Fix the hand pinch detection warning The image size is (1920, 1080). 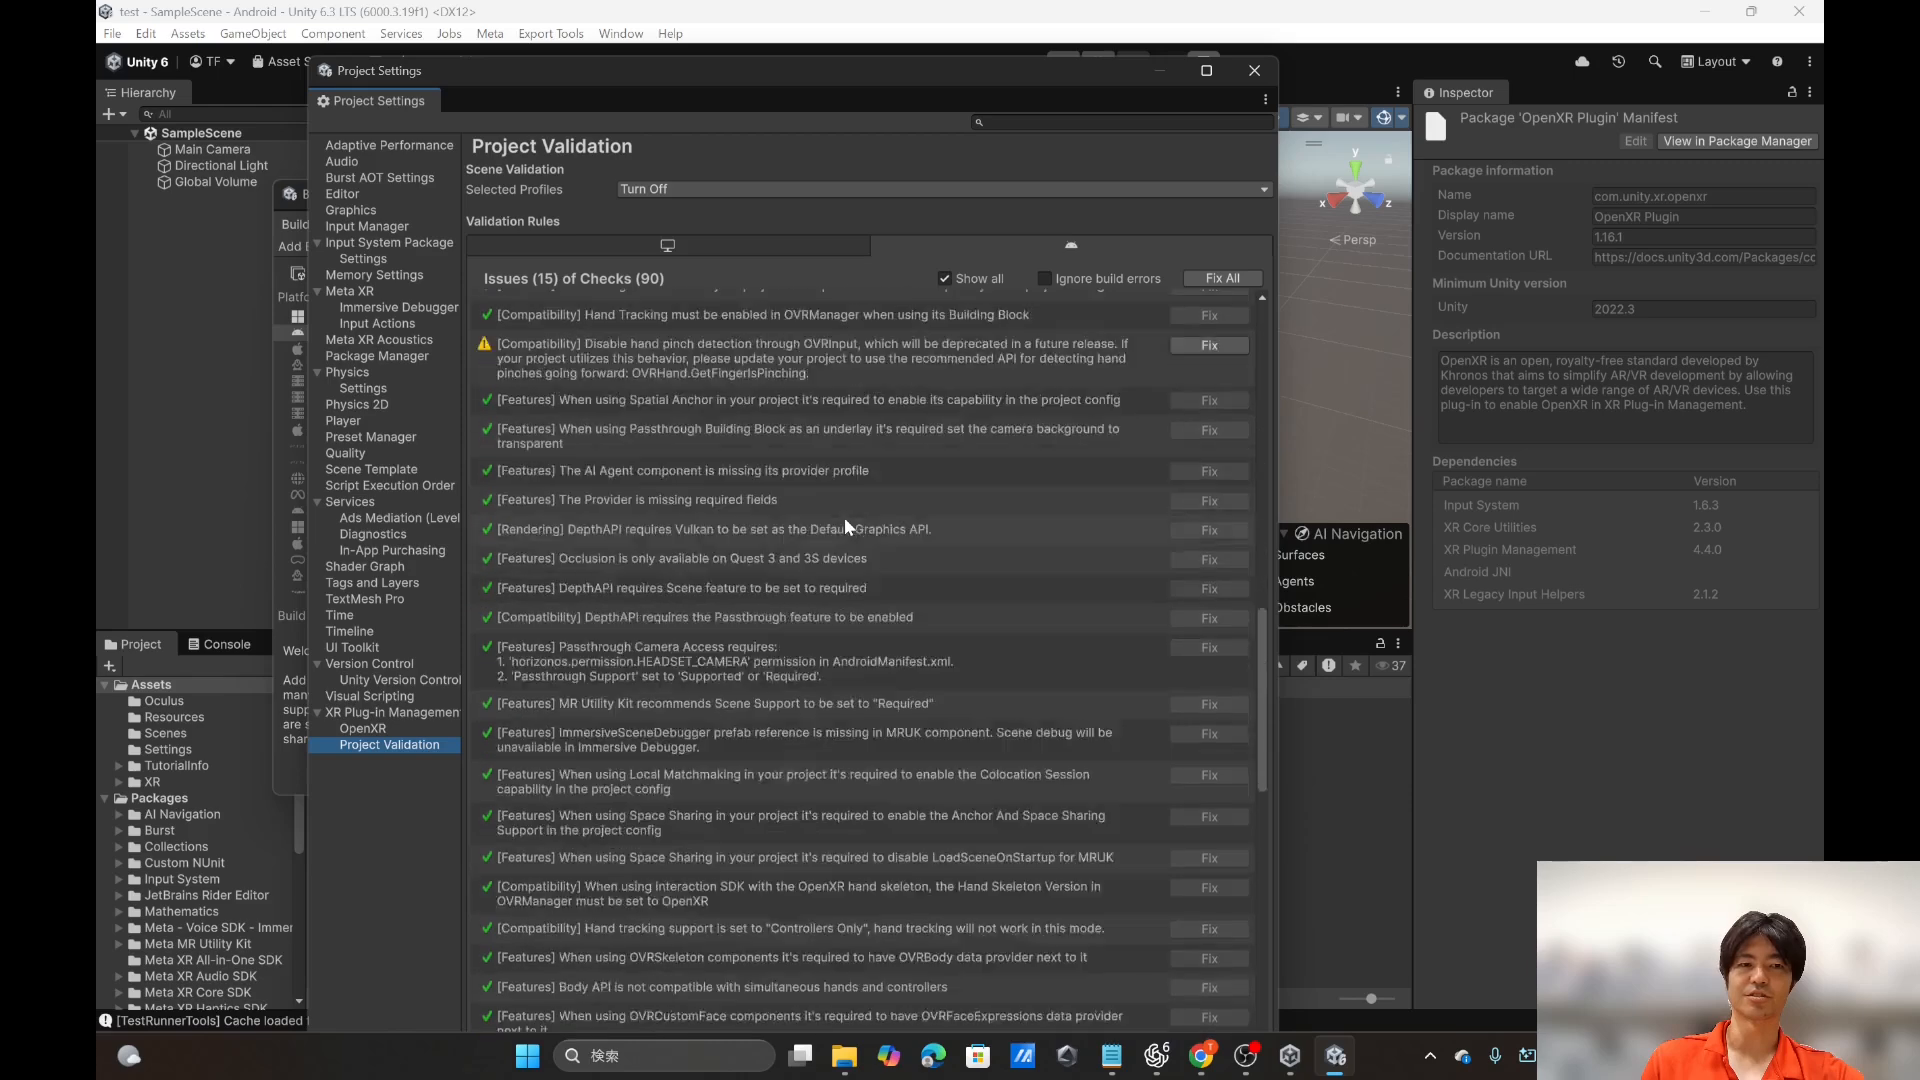tap(1209, 345)
